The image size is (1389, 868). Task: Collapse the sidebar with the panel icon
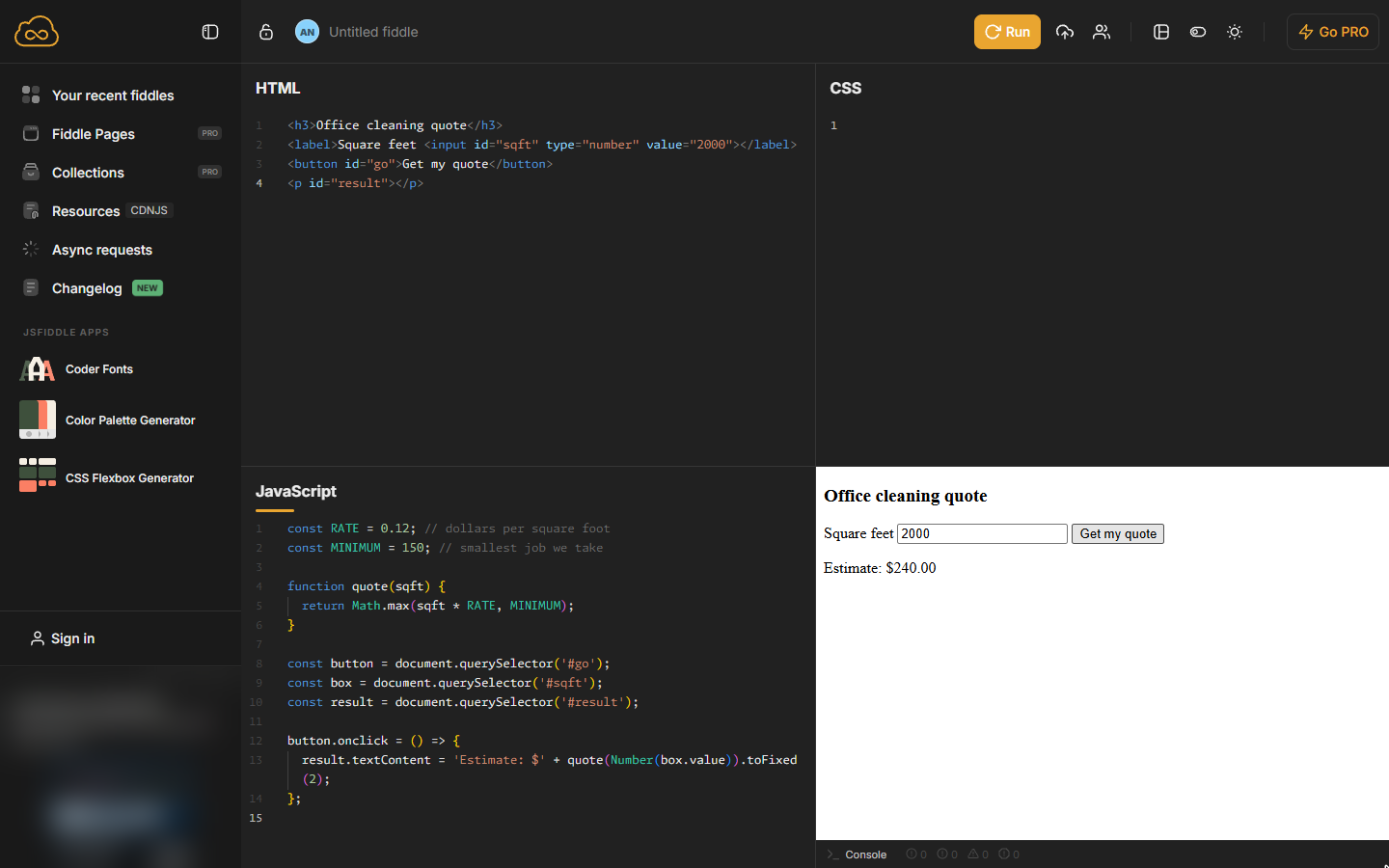pyautogui.click(x=210, y=32)
